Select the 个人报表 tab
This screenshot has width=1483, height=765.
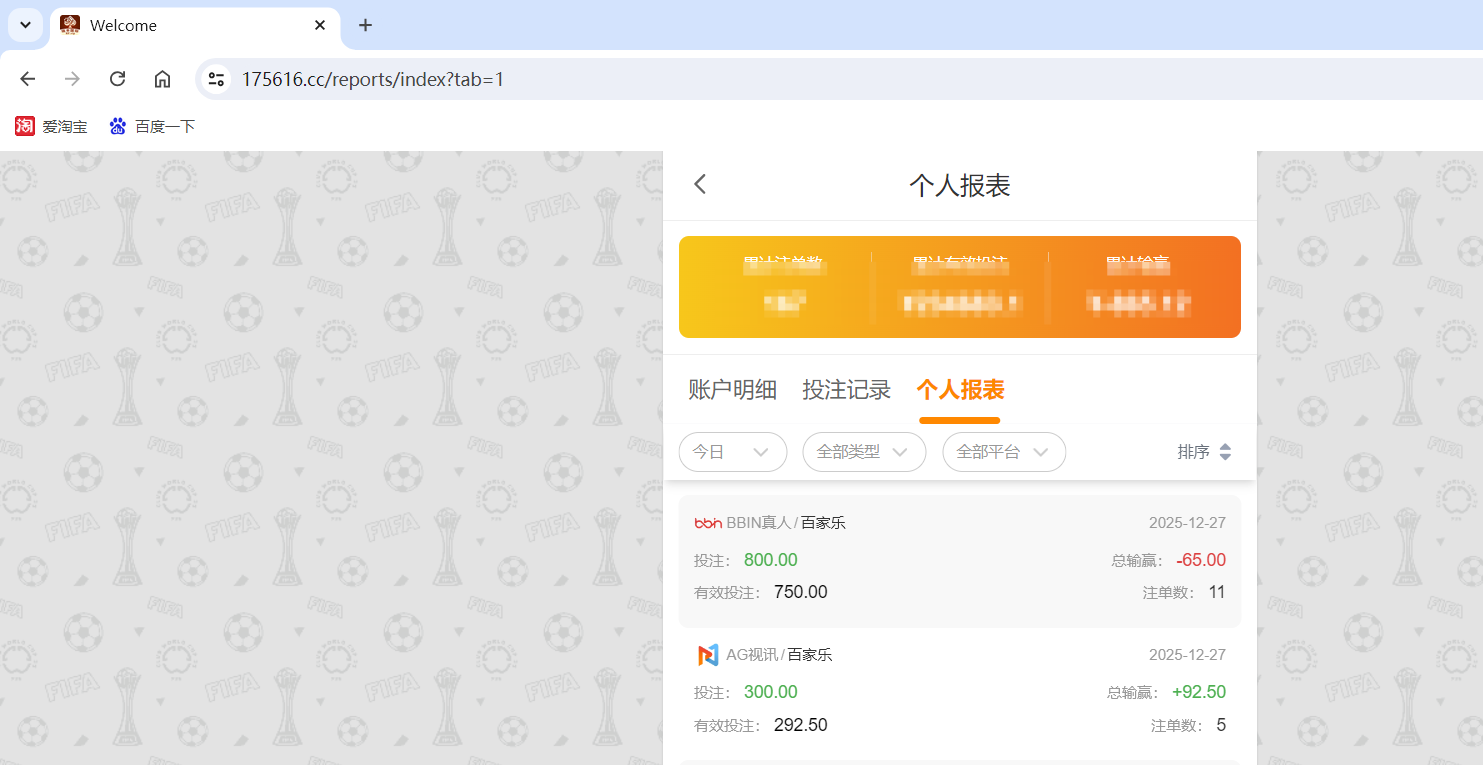(959, 390)
